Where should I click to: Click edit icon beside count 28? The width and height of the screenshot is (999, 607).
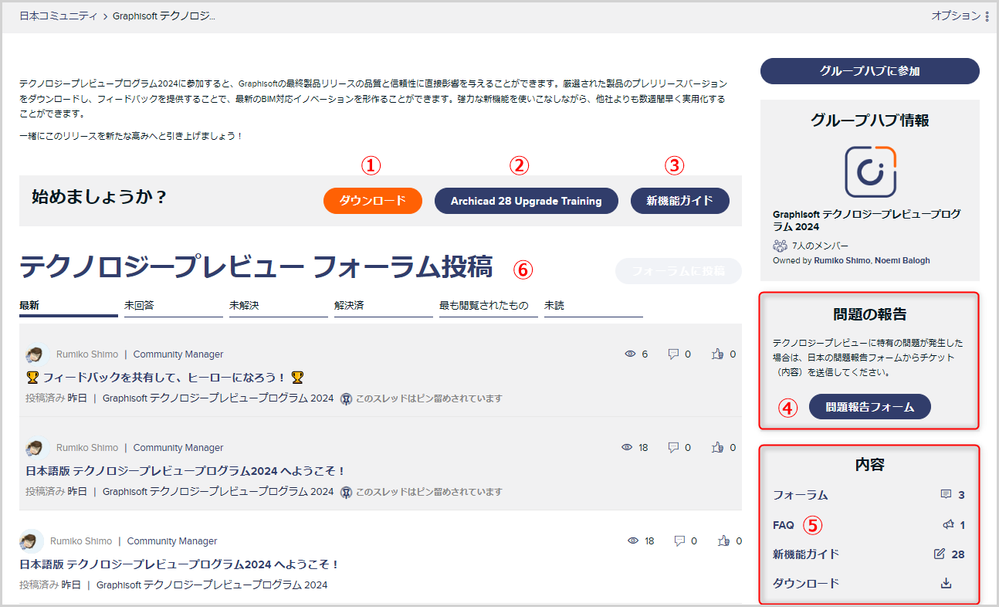pyautogui.click(x=939, y=554)
